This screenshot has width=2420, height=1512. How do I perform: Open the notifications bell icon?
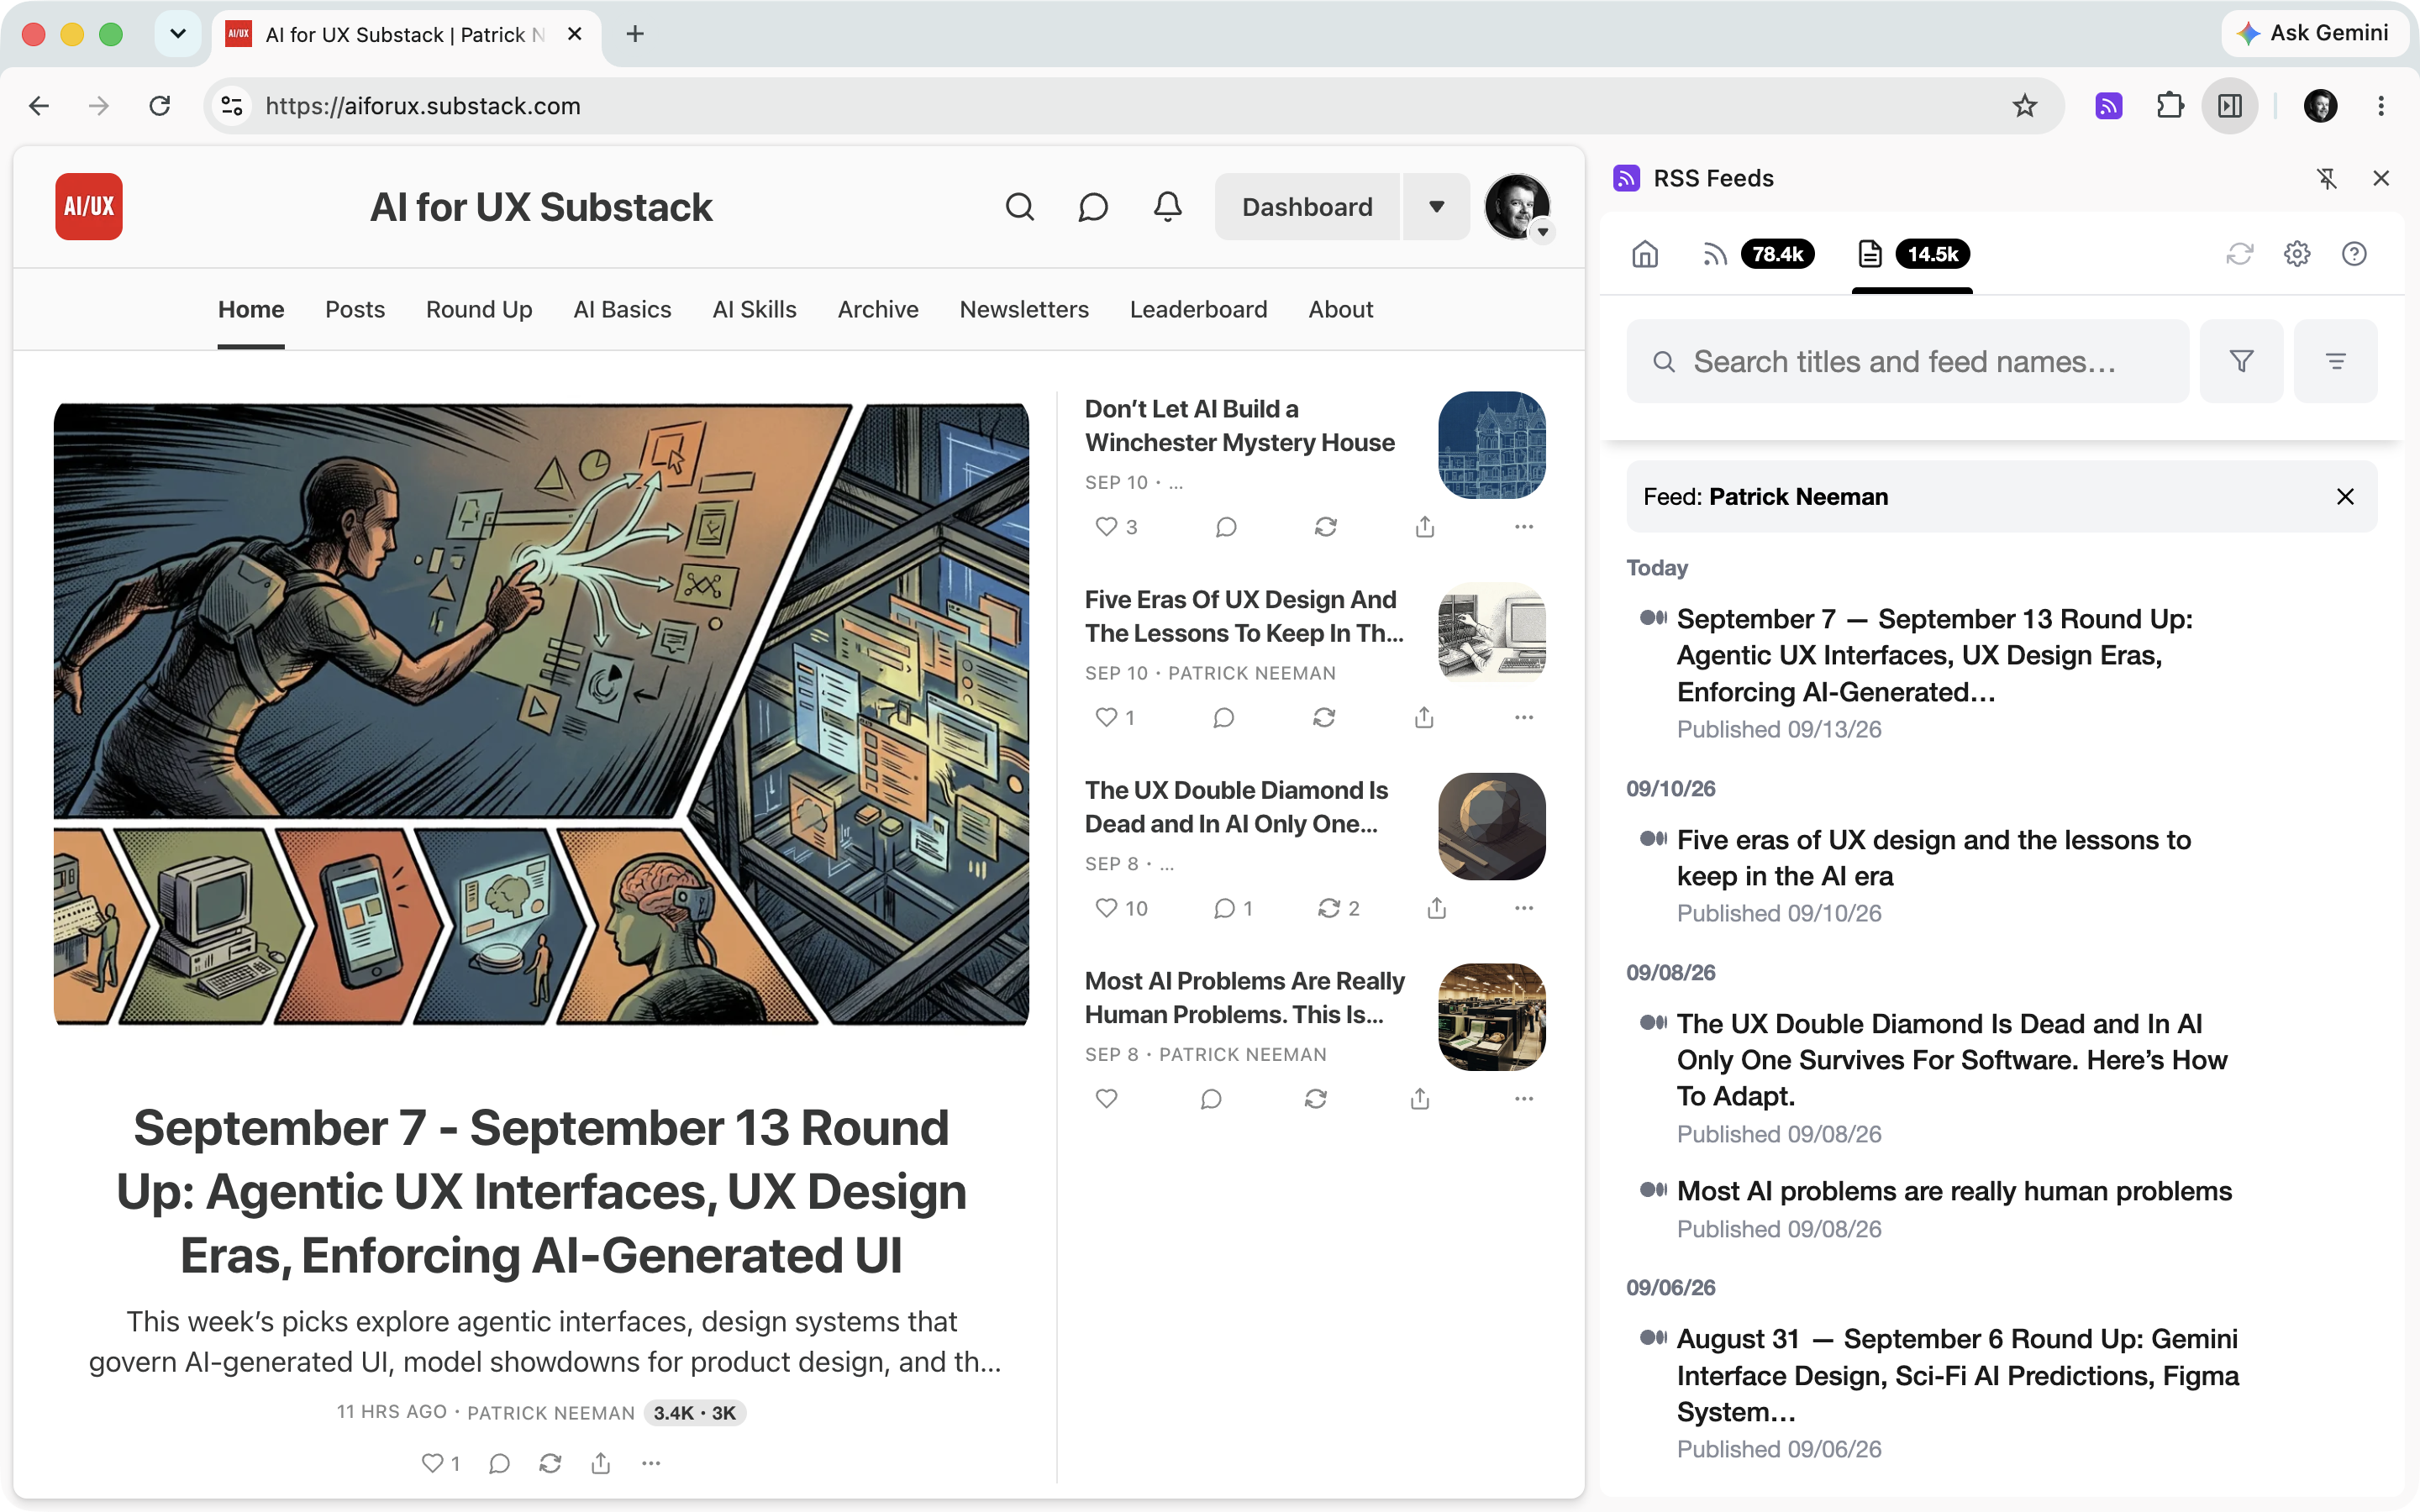1167,207
